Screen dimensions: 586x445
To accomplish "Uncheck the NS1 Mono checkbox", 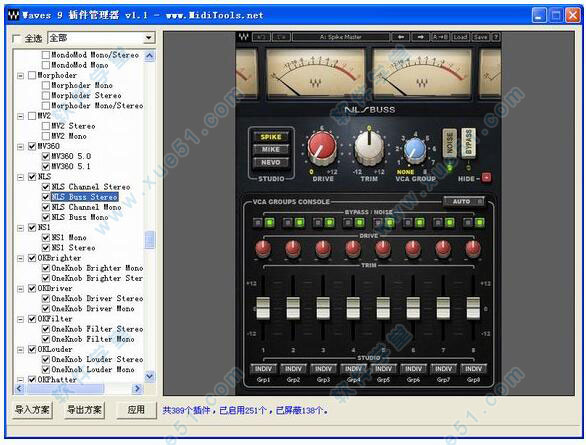I will pyautogui.click(x=46, y=237).
